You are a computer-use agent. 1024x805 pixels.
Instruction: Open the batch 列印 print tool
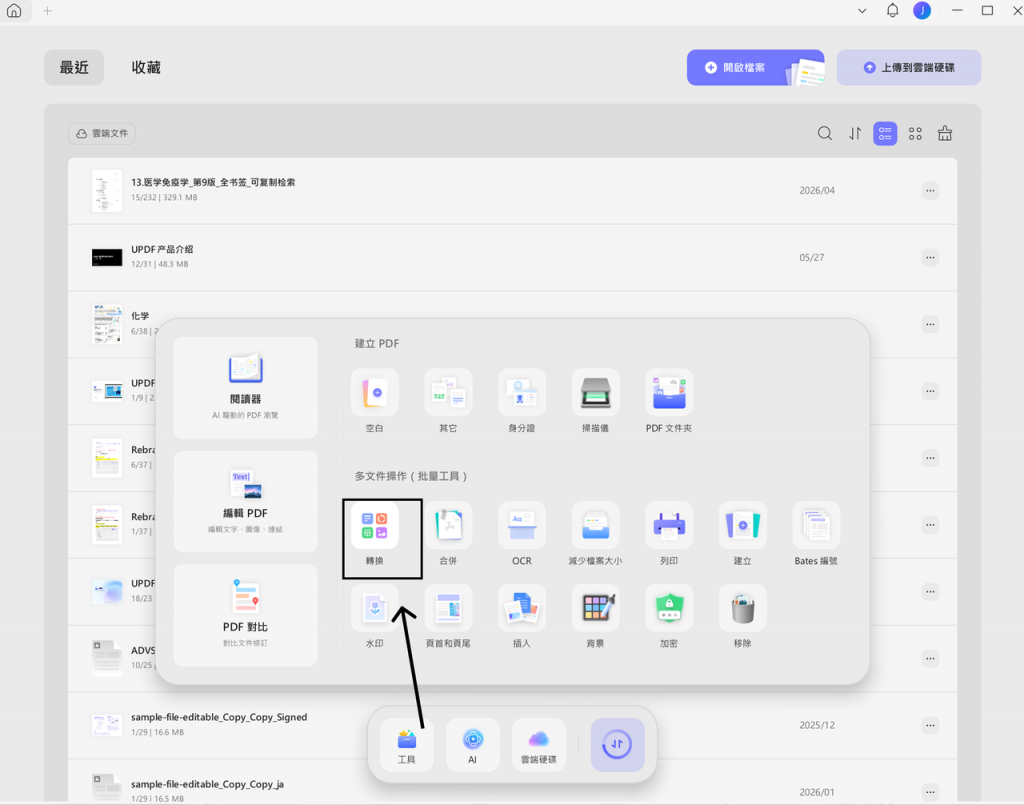point(669,526)
